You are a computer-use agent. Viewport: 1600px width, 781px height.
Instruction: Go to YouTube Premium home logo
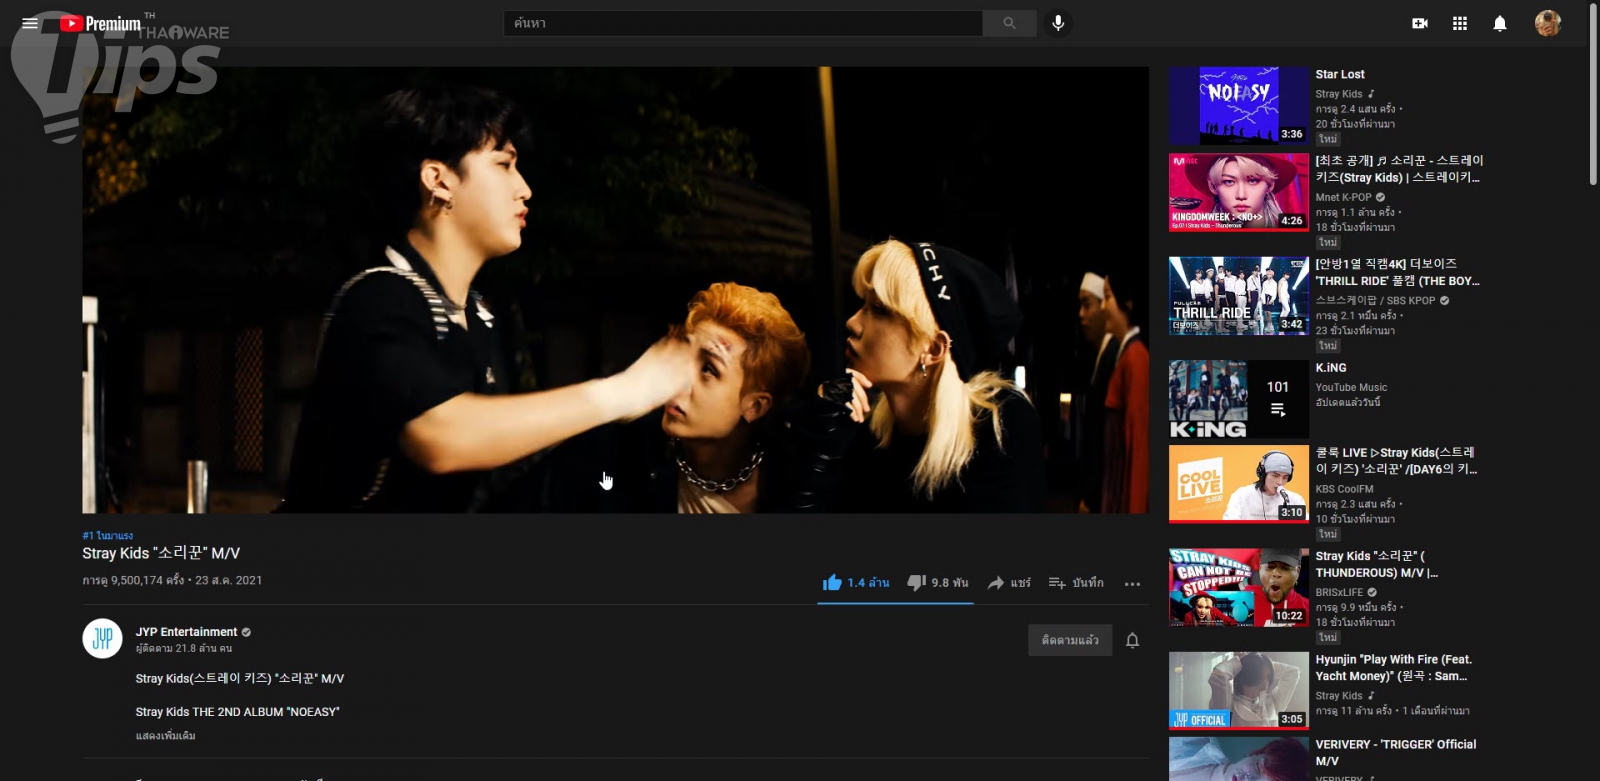(100, 23)
